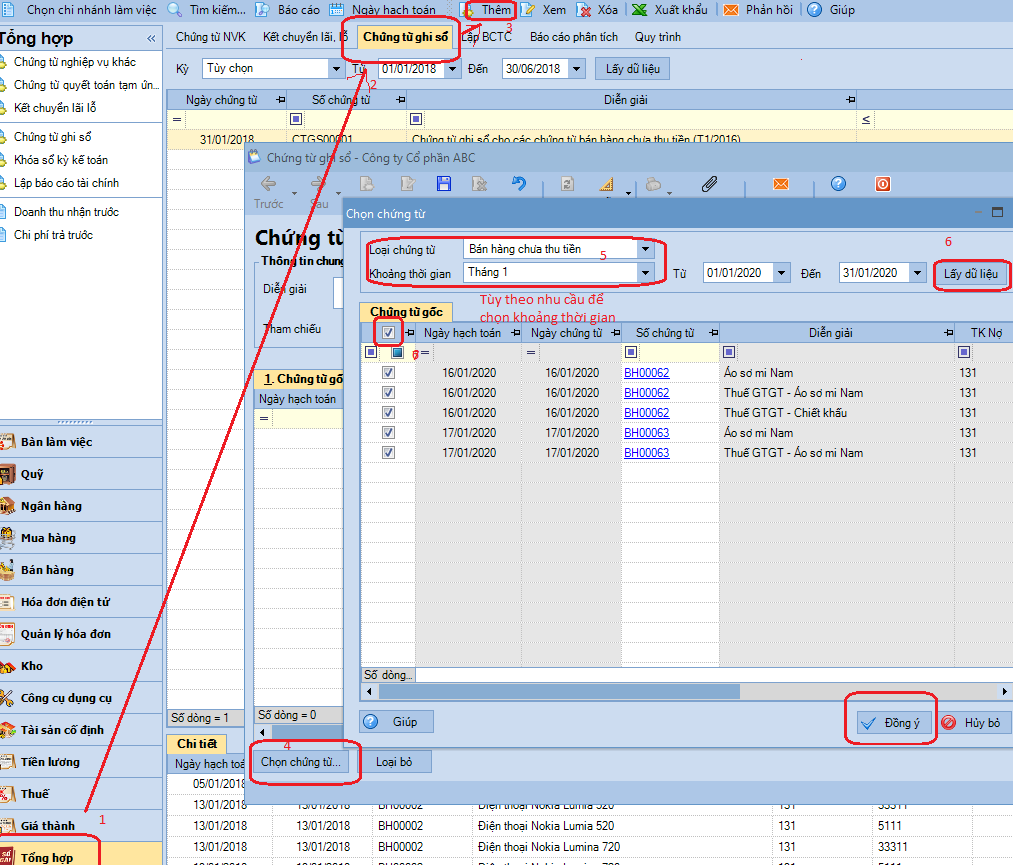Screen dimensions: 1013x865
Task: Click the greyed edit document icon
Action: click(x=407, y=184)
